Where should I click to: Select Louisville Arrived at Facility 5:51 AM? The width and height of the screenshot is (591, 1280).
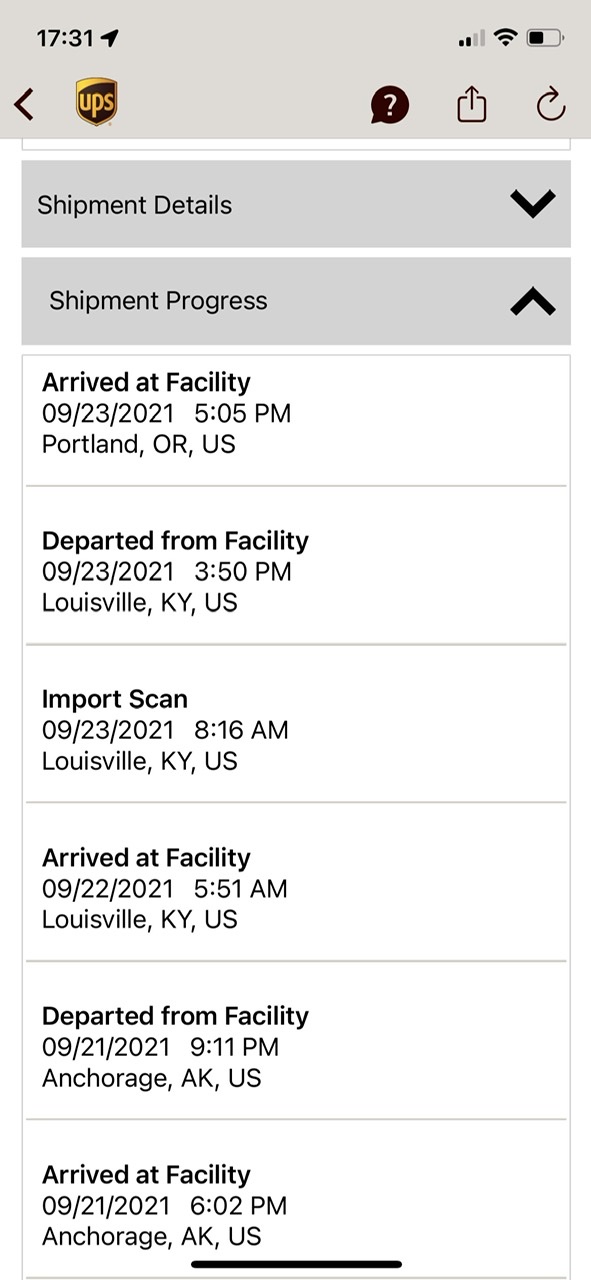[296, 888]
